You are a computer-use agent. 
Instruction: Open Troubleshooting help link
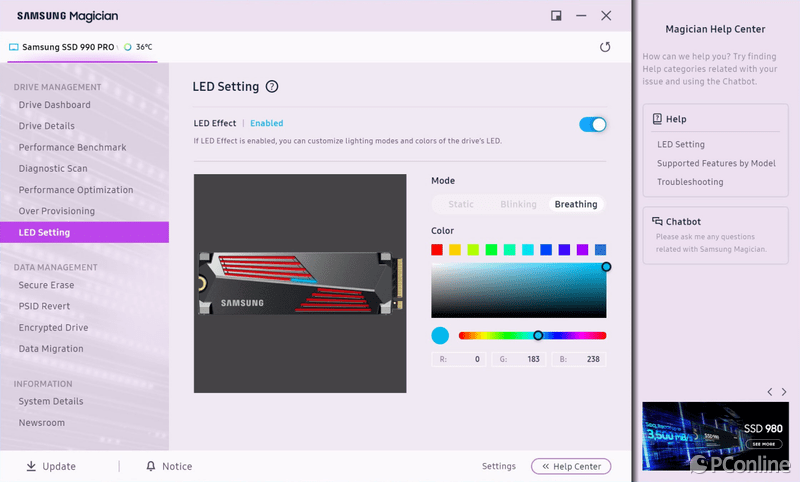tap(689, 182)
